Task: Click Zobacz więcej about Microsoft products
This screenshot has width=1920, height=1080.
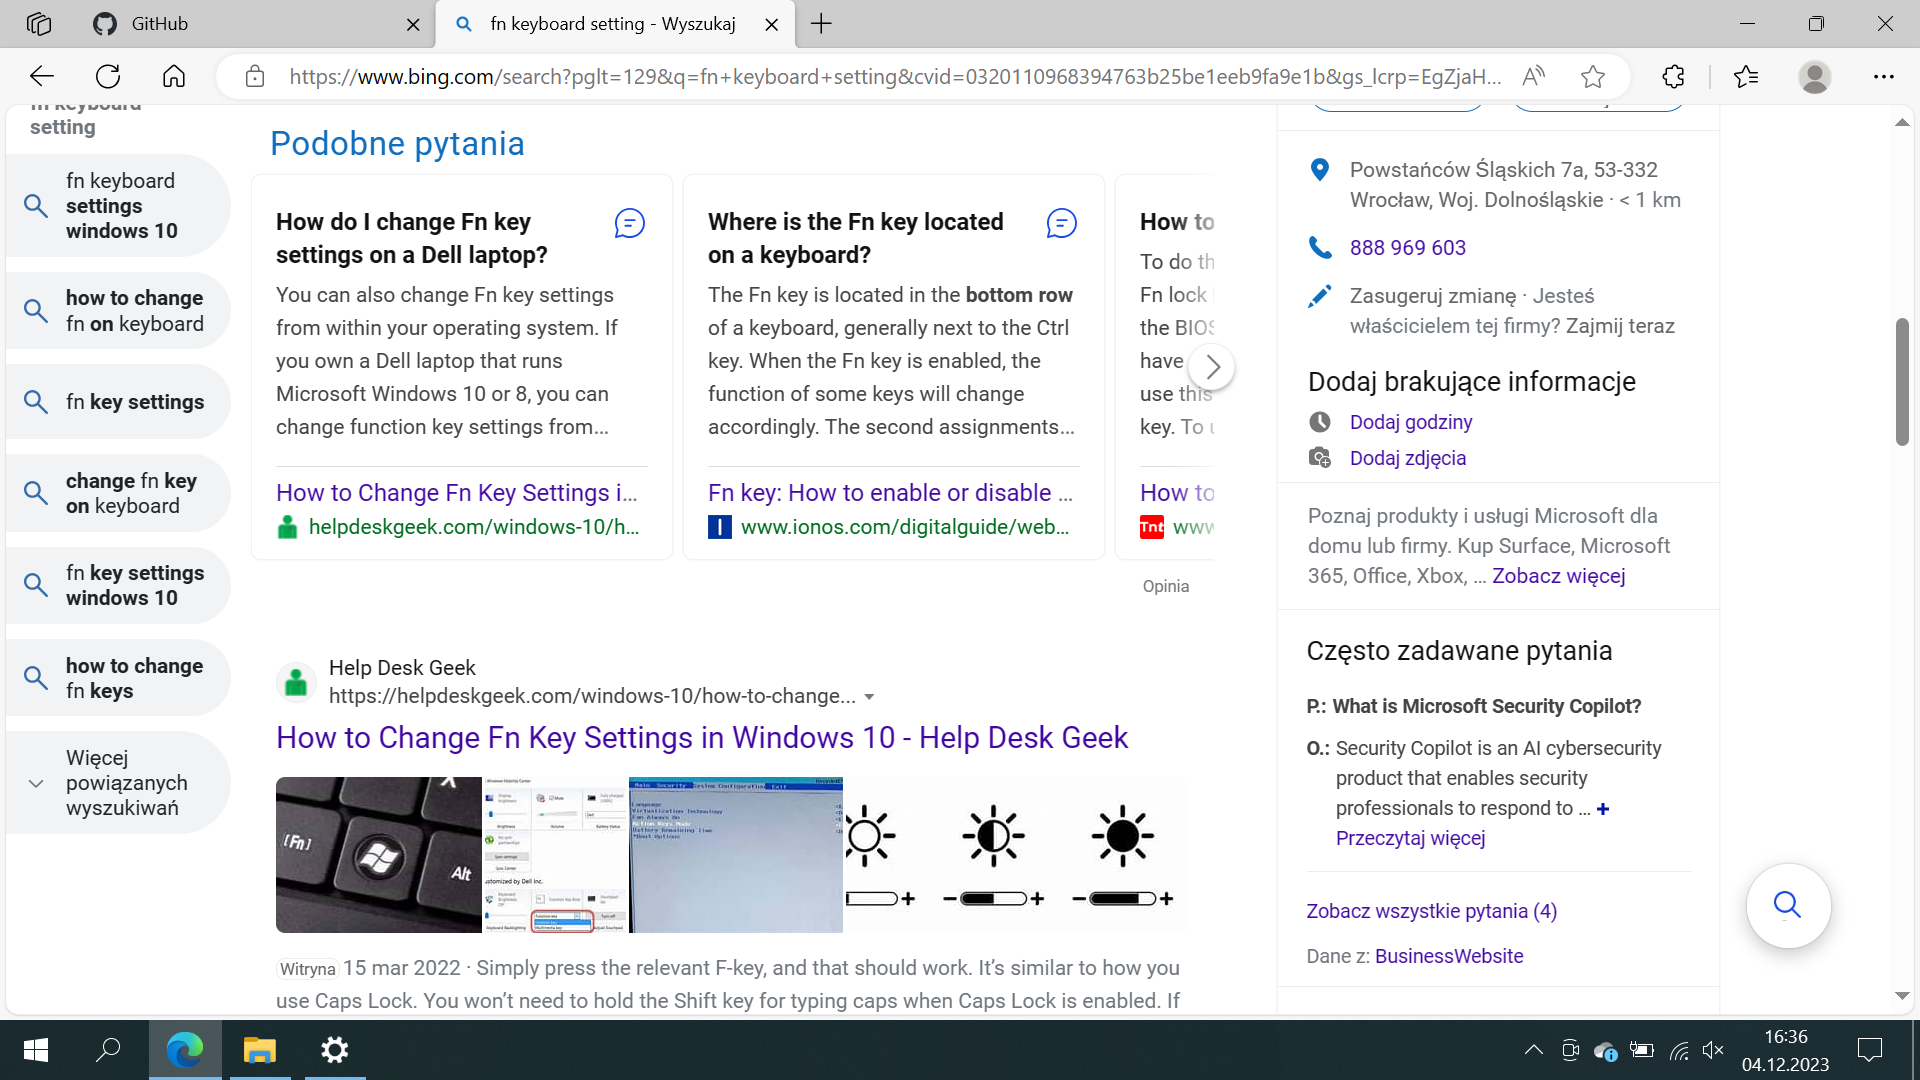Action: 1559,576
